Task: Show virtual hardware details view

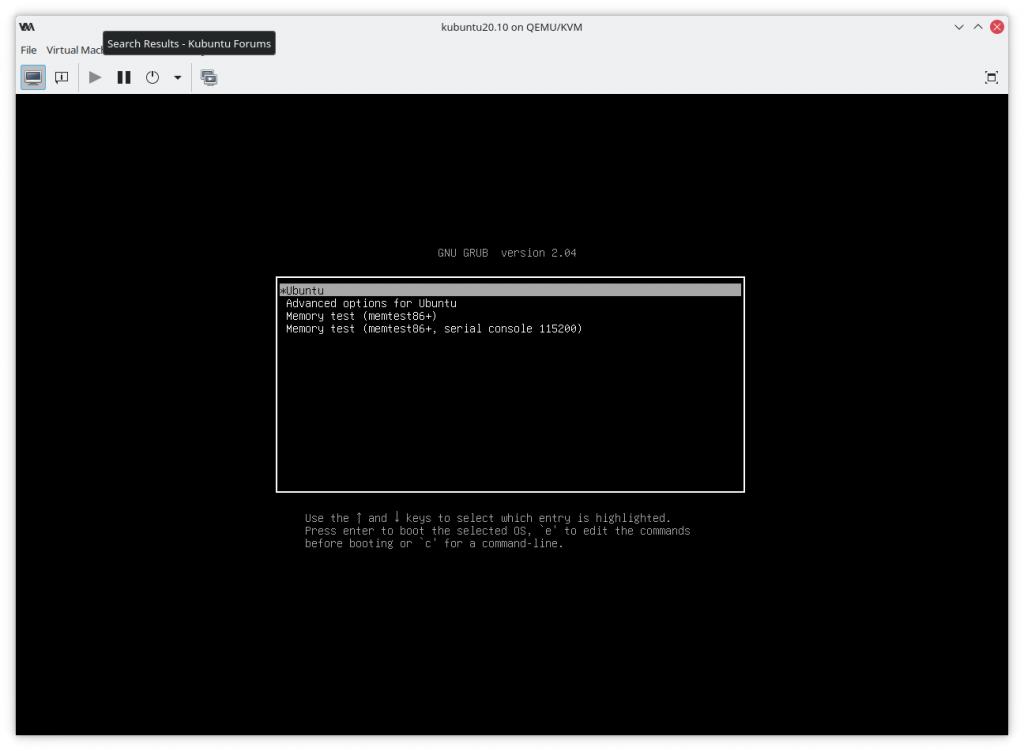Action: coord(61,76)
